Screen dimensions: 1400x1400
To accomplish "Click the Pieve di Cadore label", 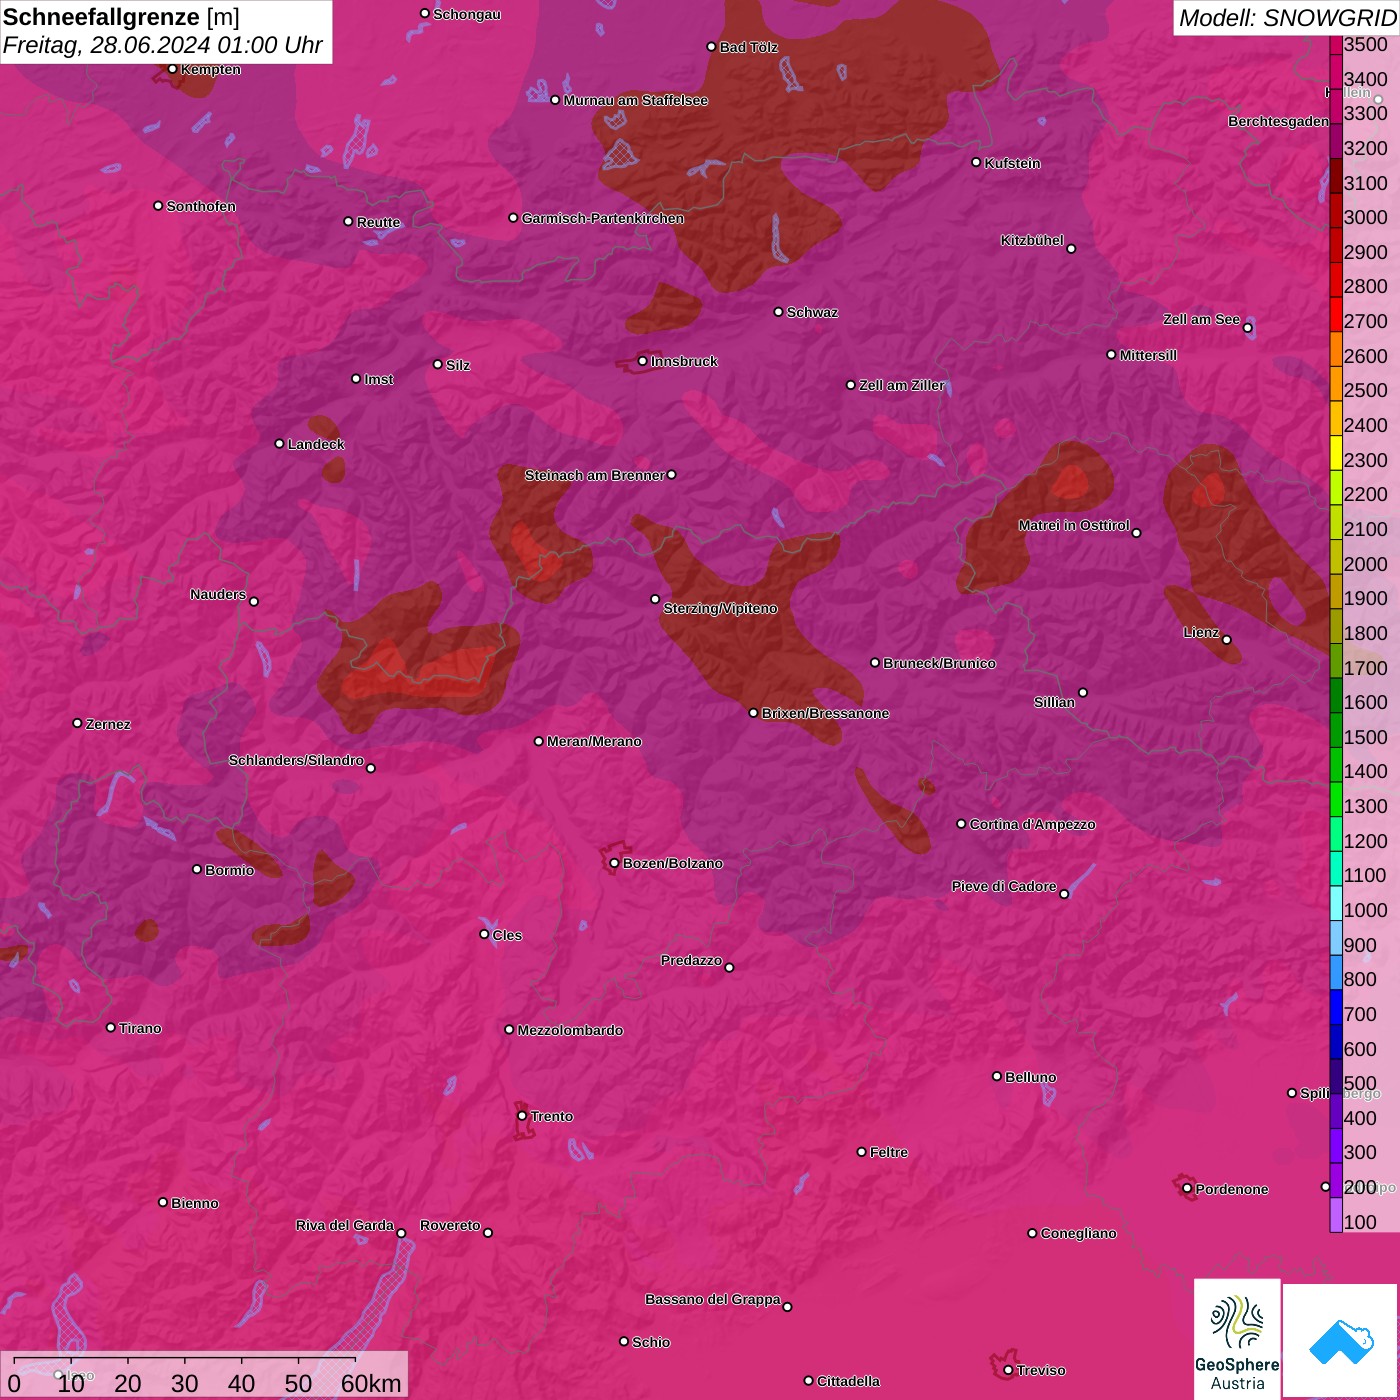I will (1004, 886).
